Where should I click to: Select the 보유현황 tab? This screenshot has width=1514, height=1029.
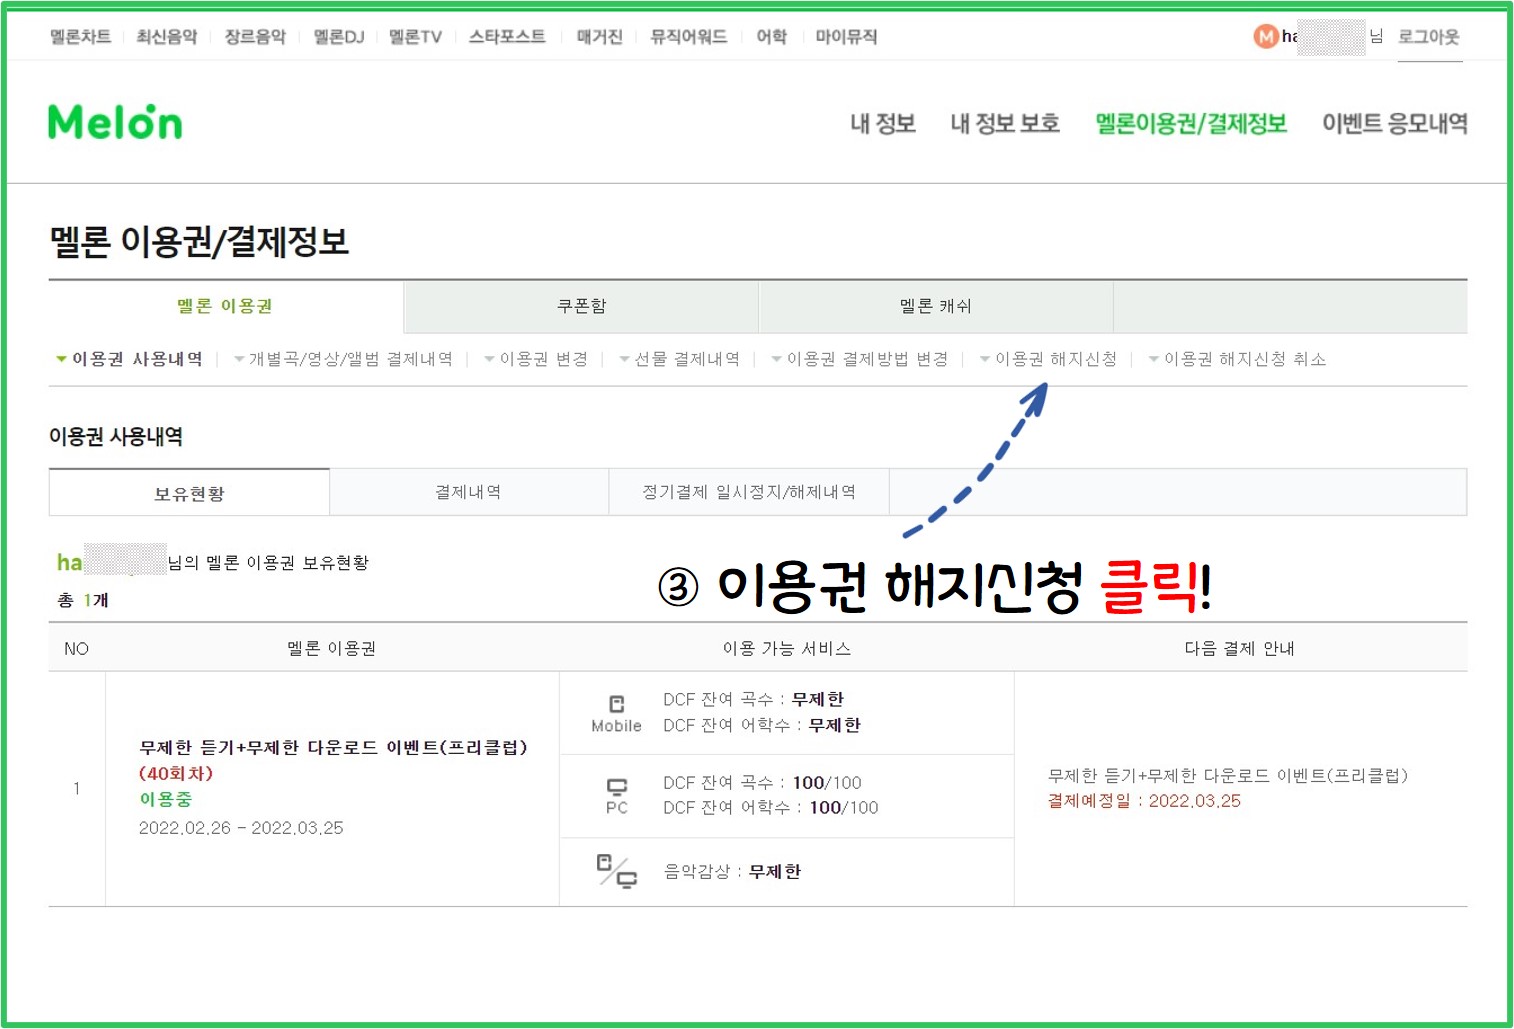(x=190, y=493)
